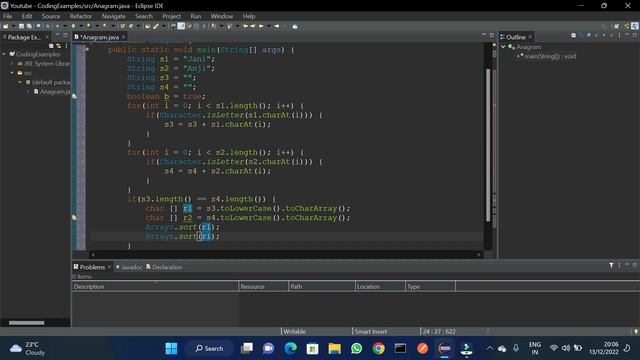Collapse the Anagram class in the Outline
This screenshot has width=640, height=360.
coord(503,47)
